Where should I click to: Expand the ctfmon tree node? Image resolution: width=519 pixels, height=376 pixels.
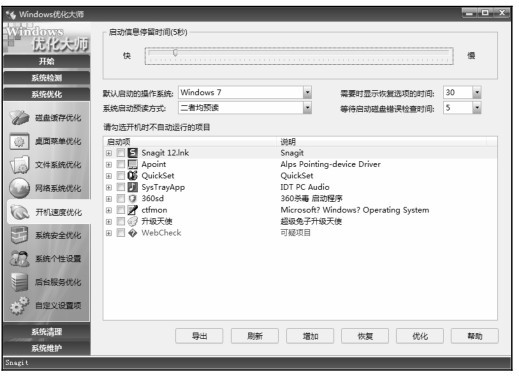(x=109, y=210)
